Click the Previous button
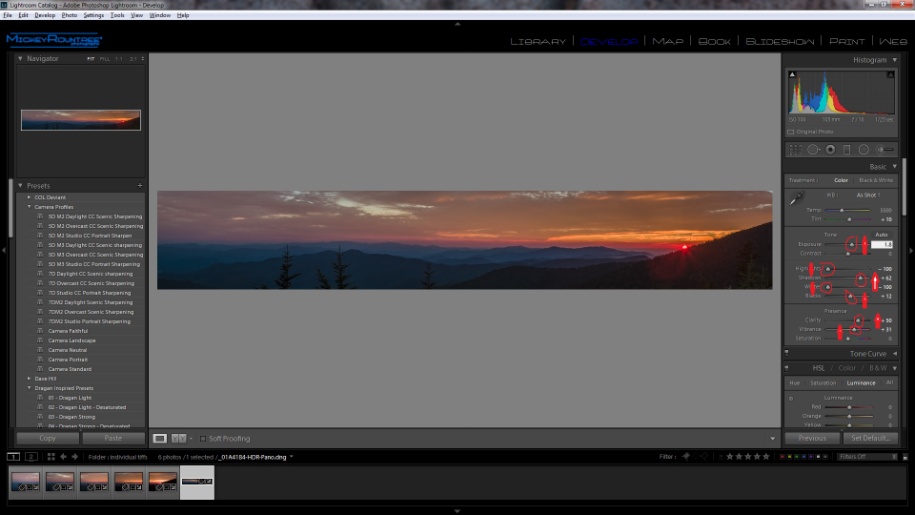915x515 pixels. point(811,438)
